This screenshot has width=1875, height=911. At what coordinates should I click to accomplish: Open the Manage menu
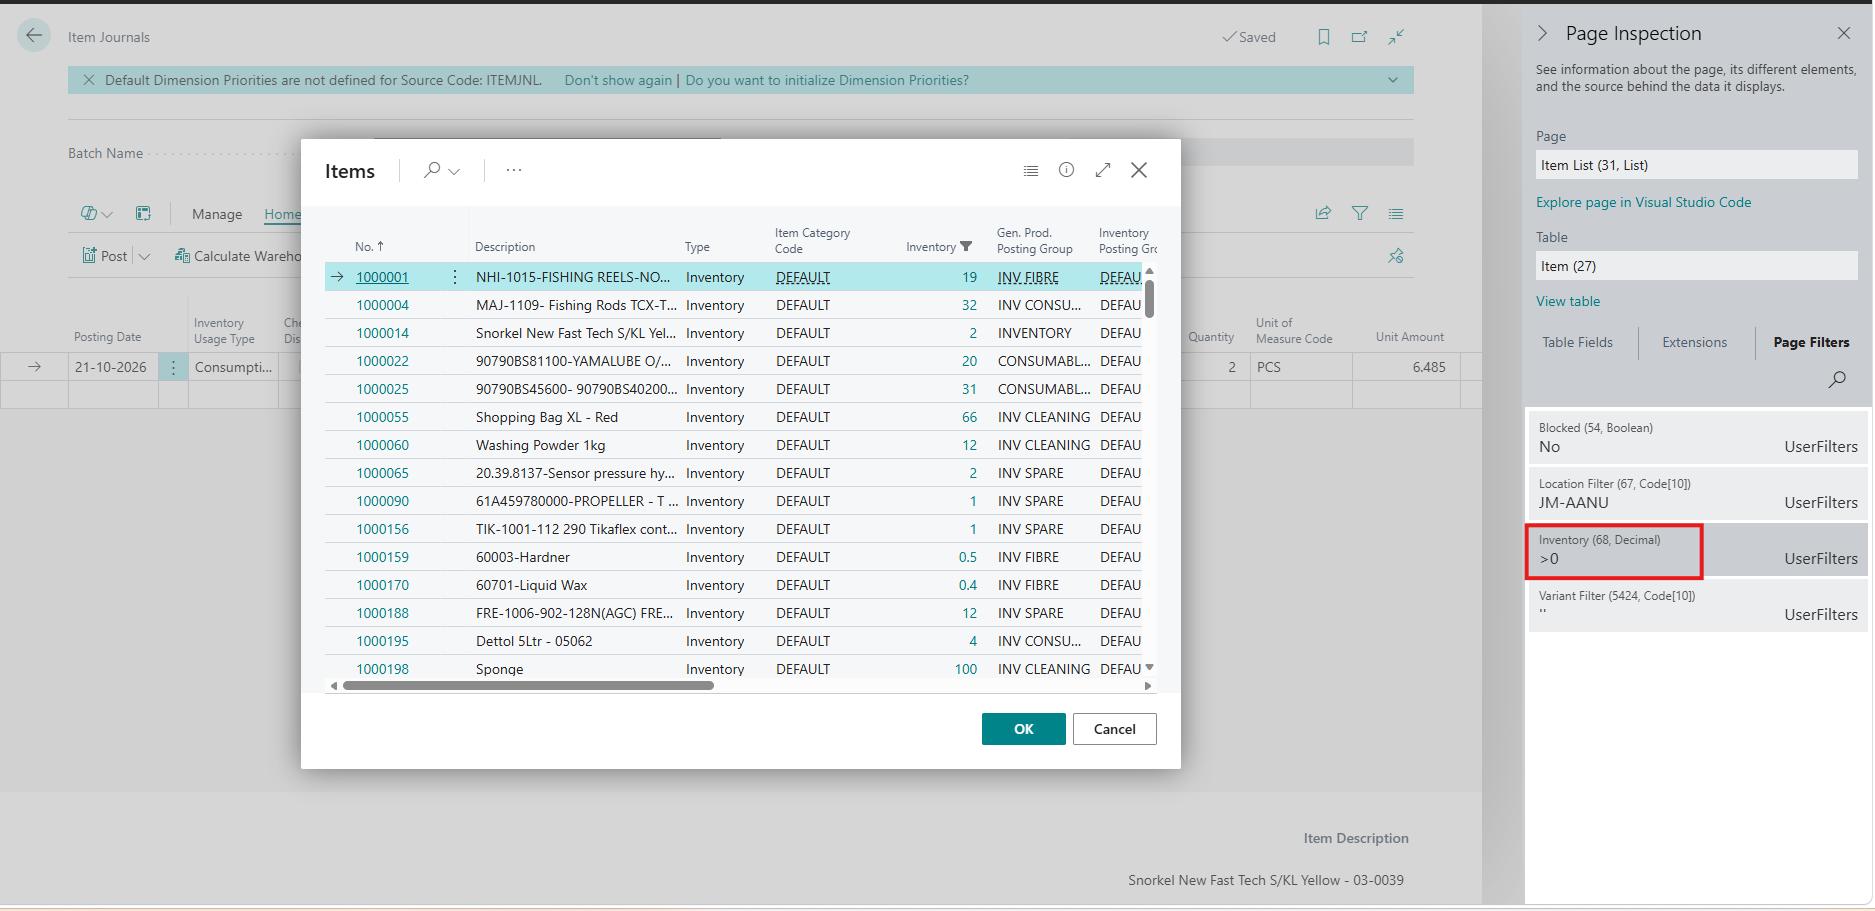[217, 214]
